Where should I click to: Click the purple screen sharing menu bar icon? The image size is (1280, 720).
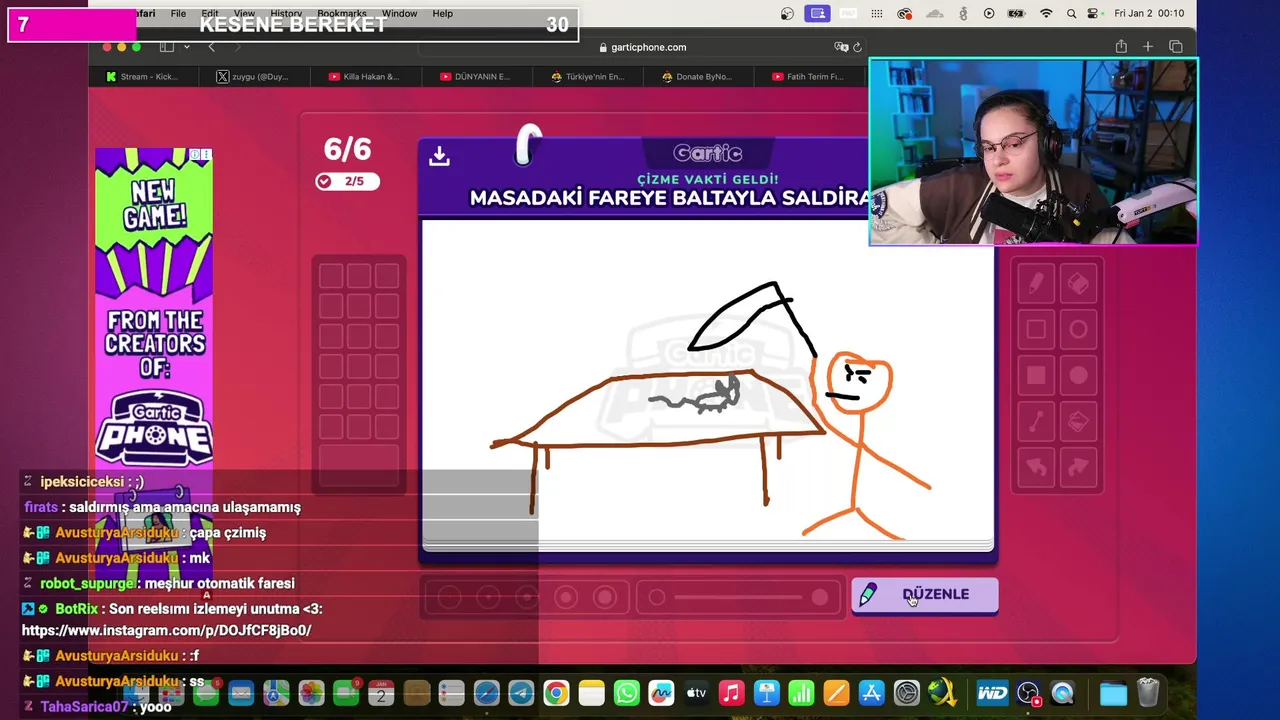[818, 13]
